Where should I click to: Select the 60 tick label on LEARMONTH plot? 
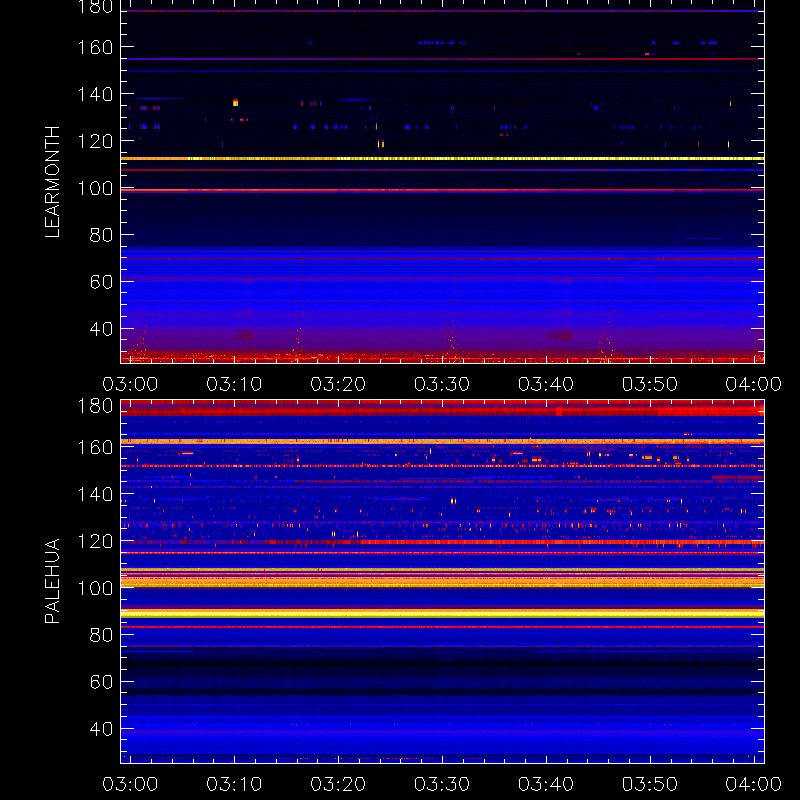point(101,282)
